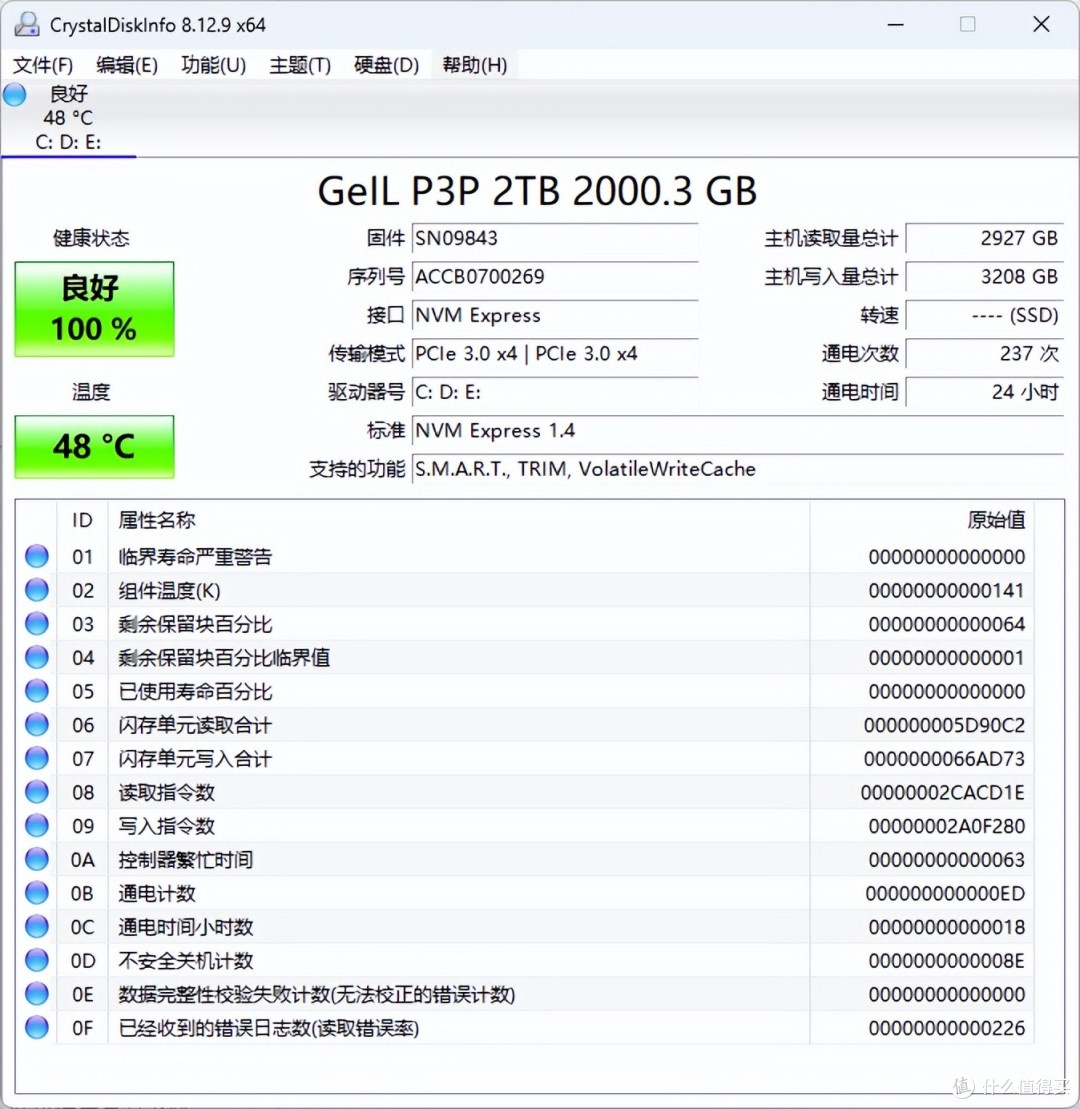Select the 控制器繁忙时间 row
The height and width of the screenshot is (1109, 1080).
coord(525,859)
